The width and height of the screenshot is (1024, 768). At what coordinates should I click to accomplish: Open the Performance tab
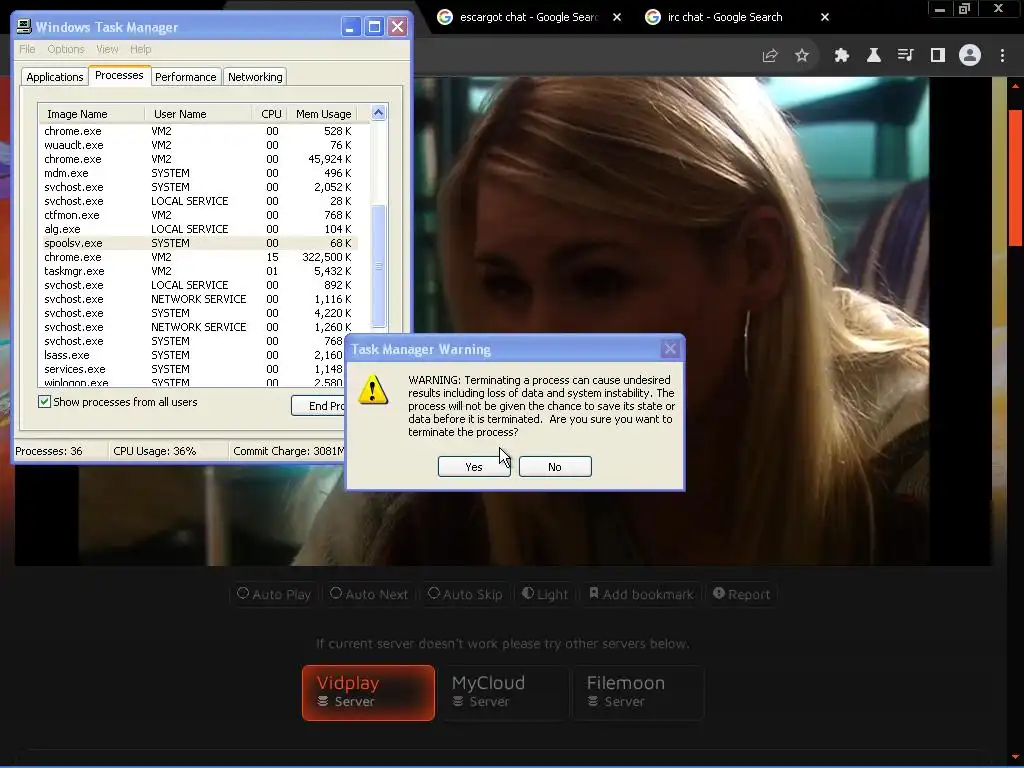click(185, 77)
